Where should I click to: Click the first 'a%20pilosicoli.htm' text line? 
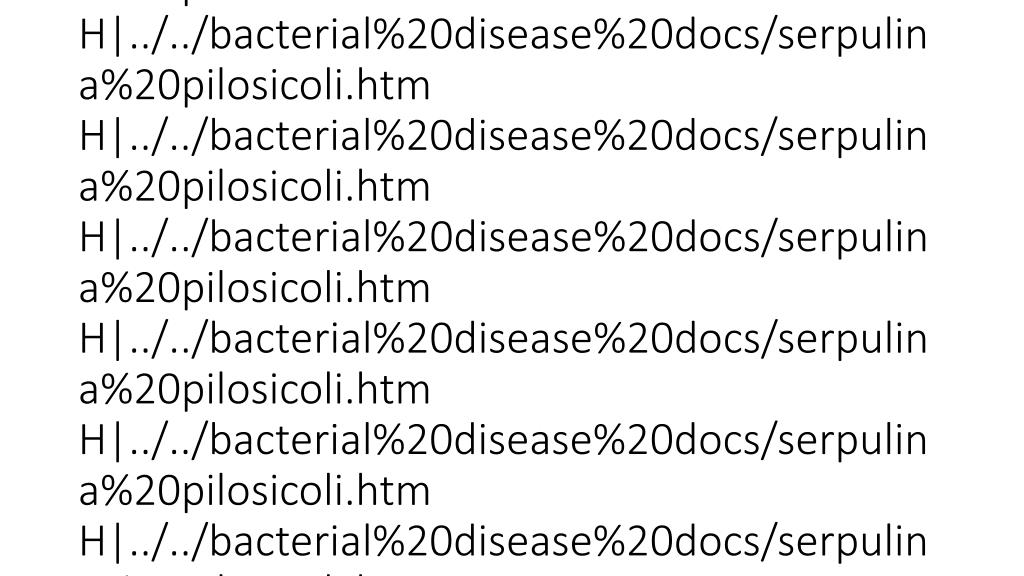point(254,86)
